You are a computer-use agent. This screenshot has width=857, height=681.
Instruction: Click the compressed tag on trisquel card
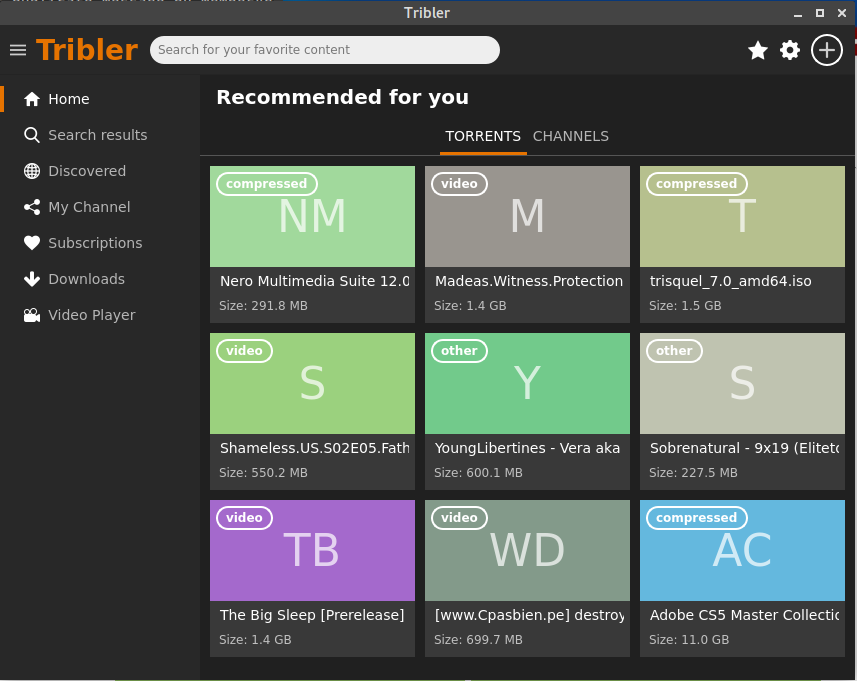[x=697, y=184]
